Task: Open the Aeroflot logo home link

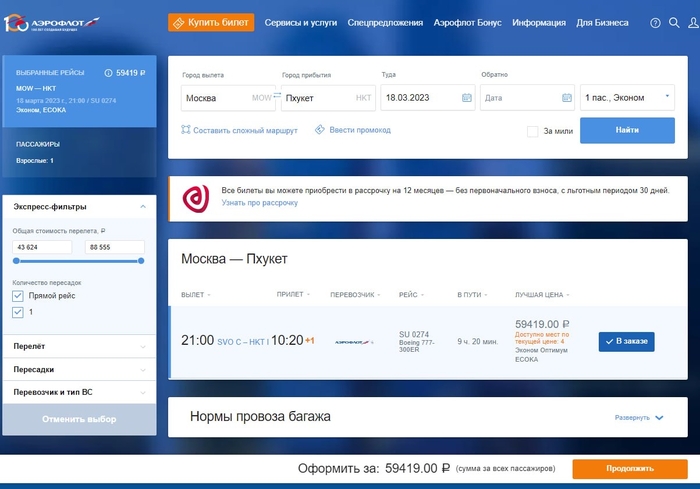Action: click(52, 23)
